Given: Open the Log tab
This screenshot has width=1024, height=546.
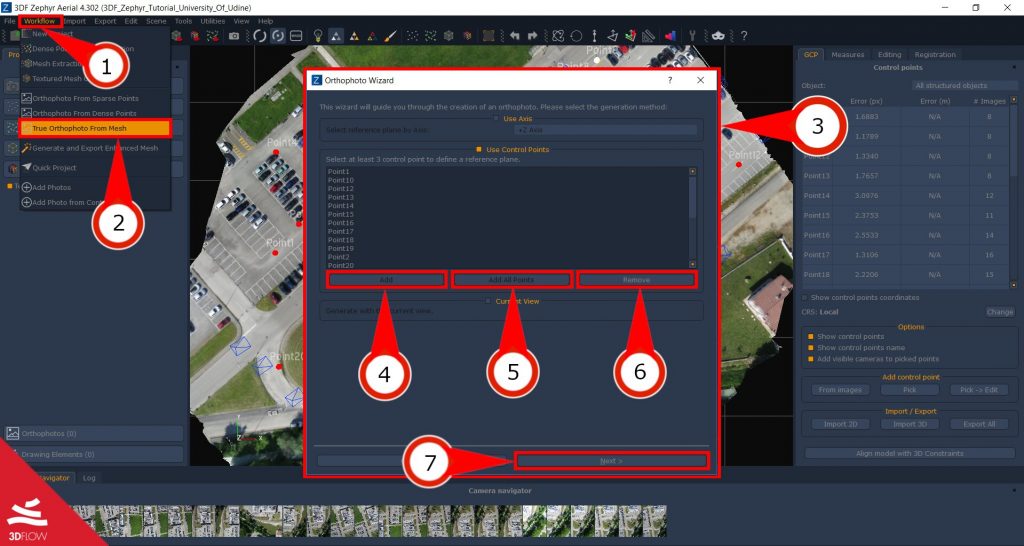Looking at the screenshot, I should click(x=89, y=478).
